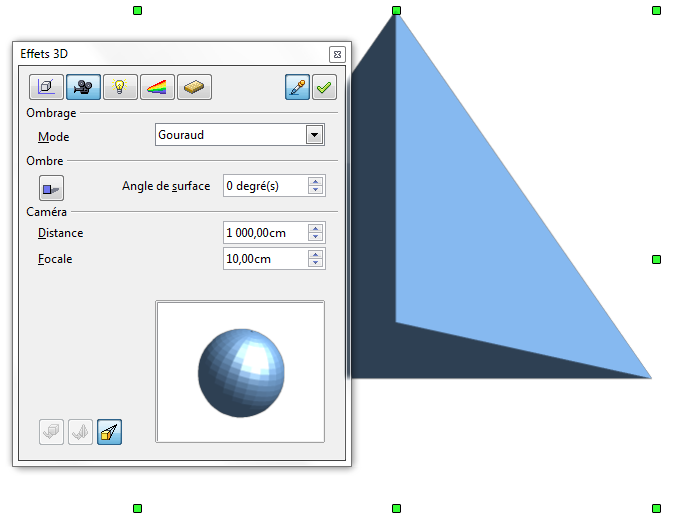This screenshot has width=677, height=528.
Task: Click the Mode label
Action: (54, 137)
